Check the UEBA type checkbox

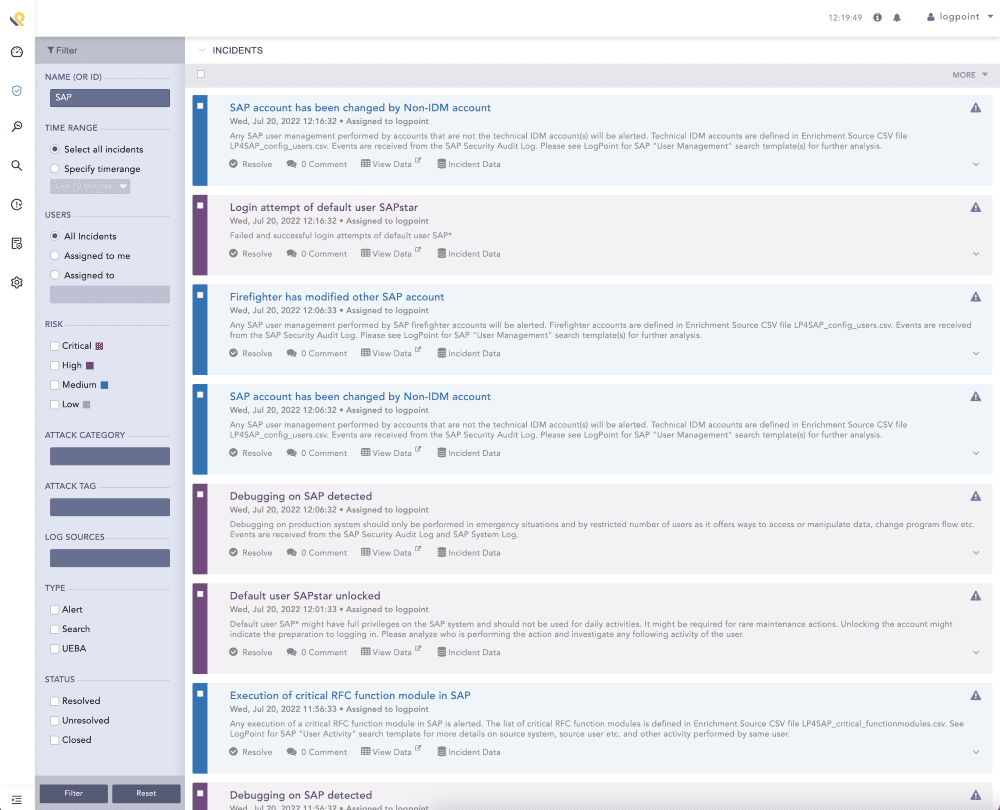(55, 649)
